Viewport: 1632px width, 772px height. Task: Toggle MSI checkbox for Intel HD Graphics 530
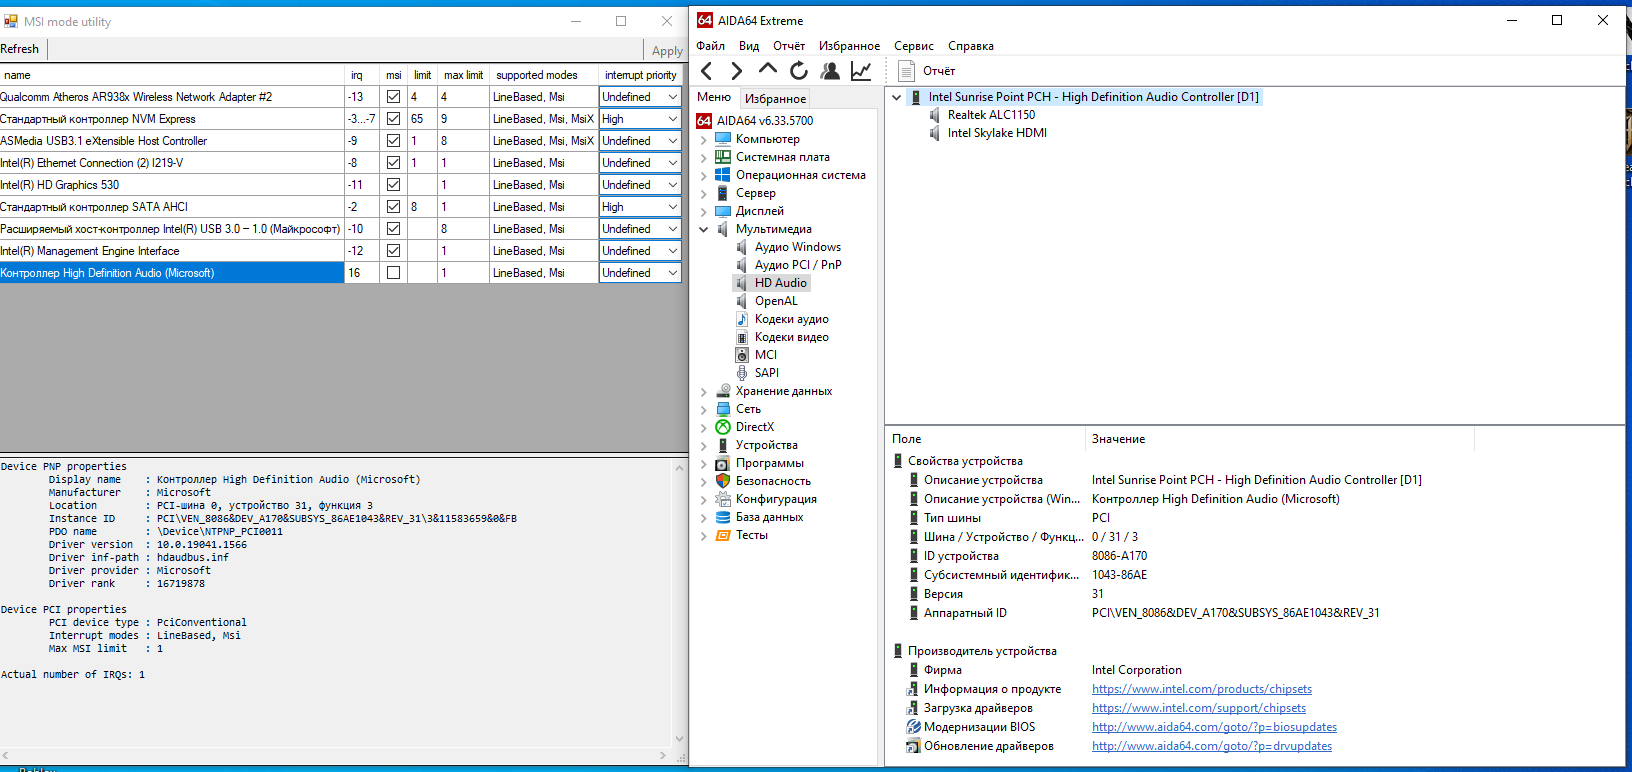tap(393, 185)
